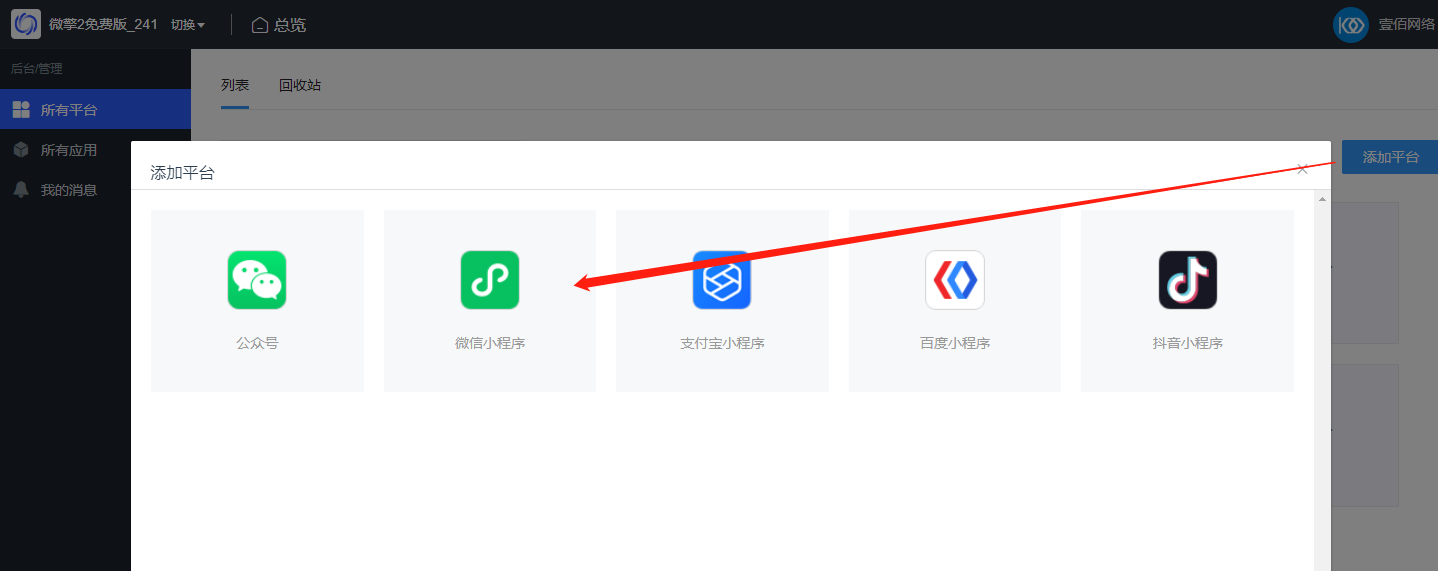Open 所有应用 in sidebar
The height and width of the screenshot is (571, 1438).
[x=95, y=150]
